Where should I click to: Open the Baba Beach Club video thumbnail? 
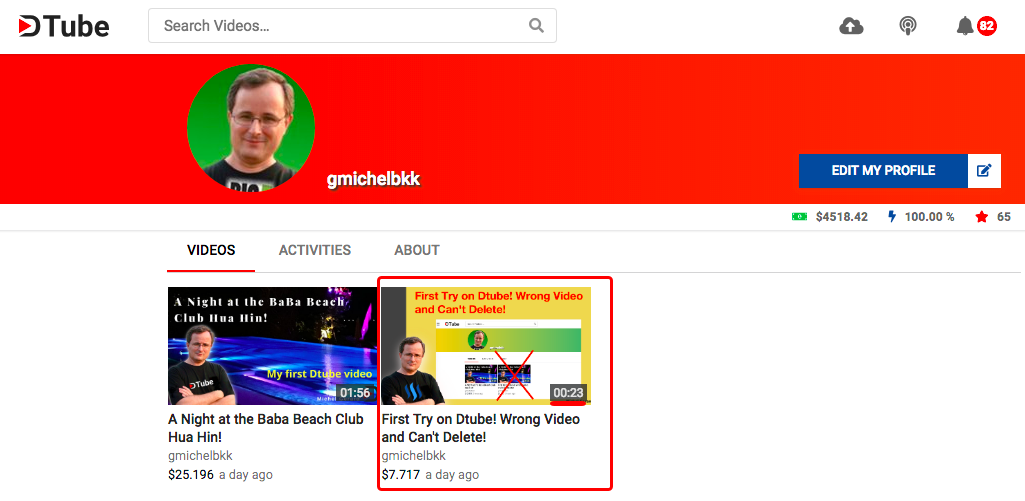coord(273,345)
